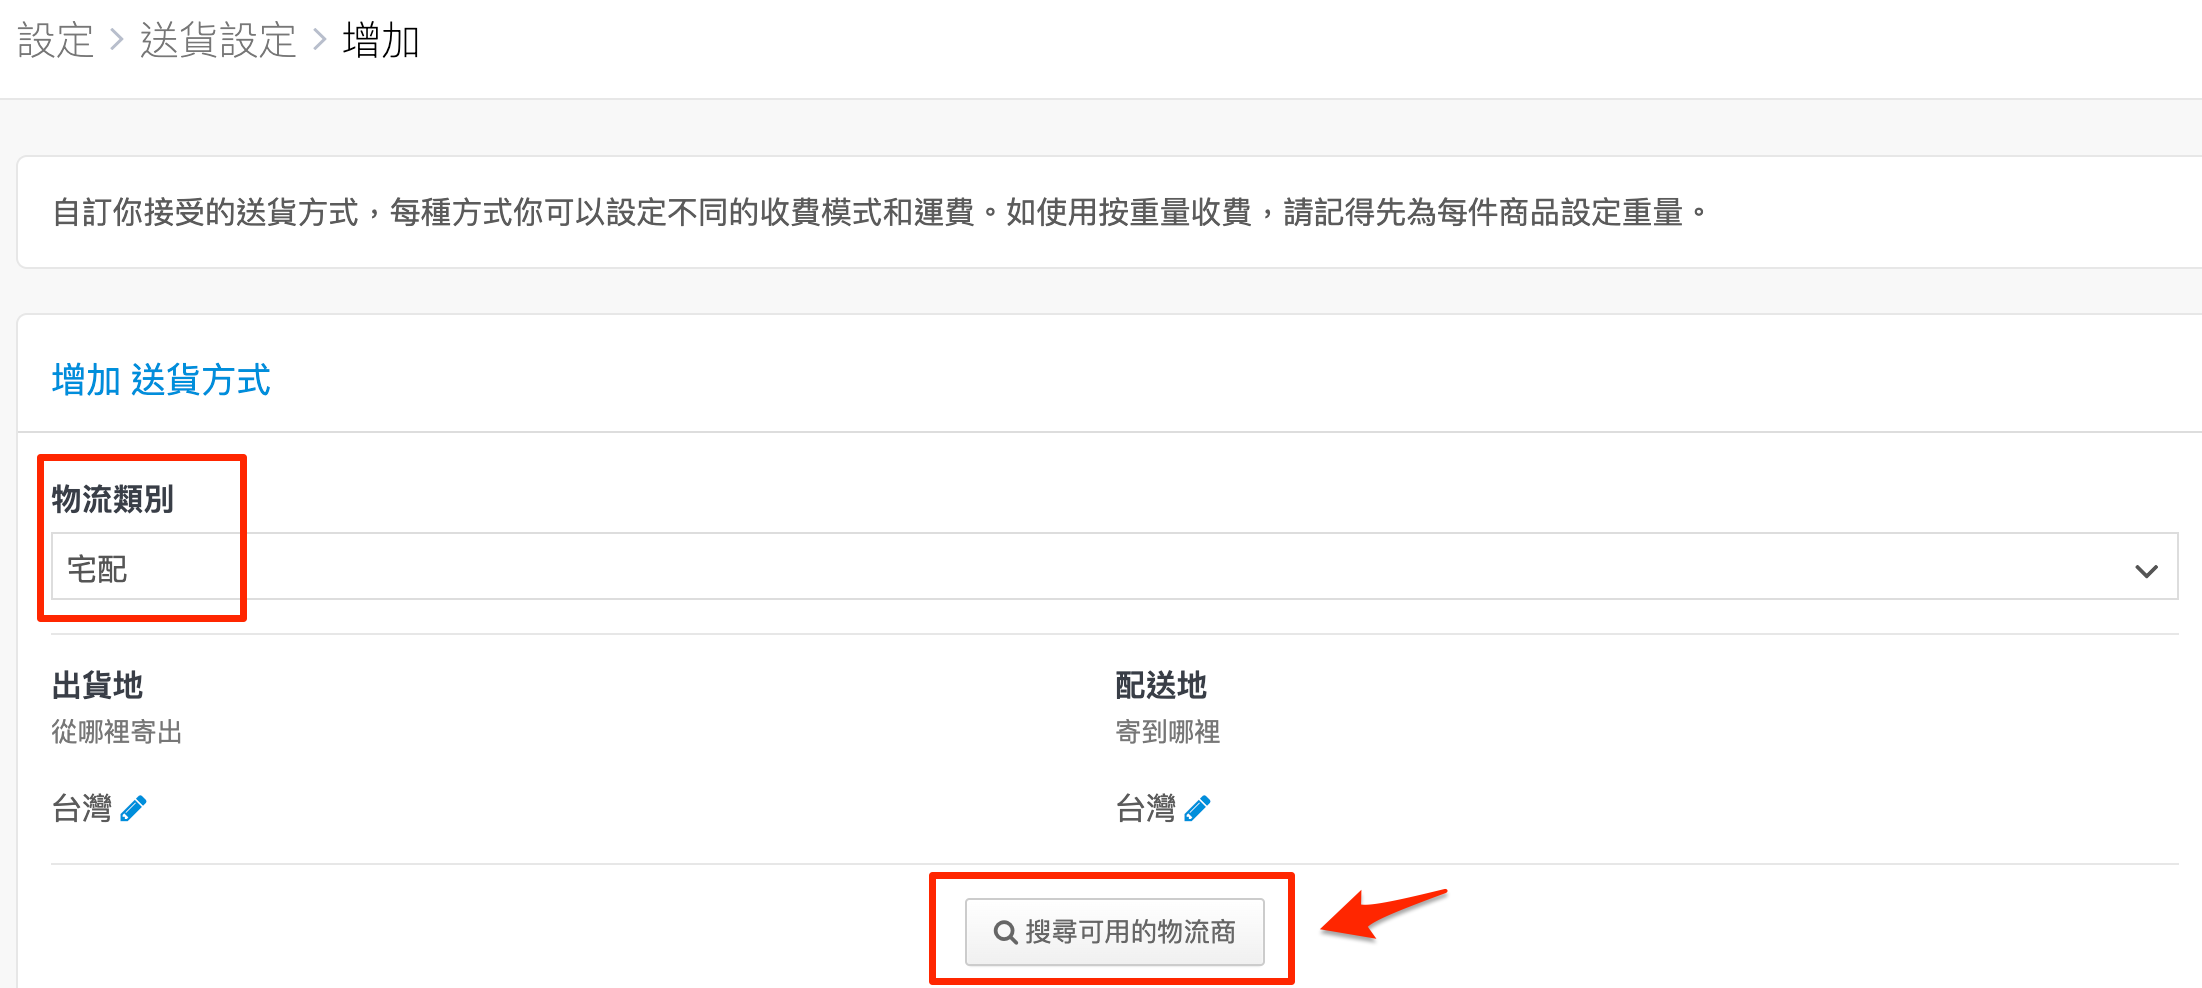Click the chevron between 送貨設定 and 增加

320,41
